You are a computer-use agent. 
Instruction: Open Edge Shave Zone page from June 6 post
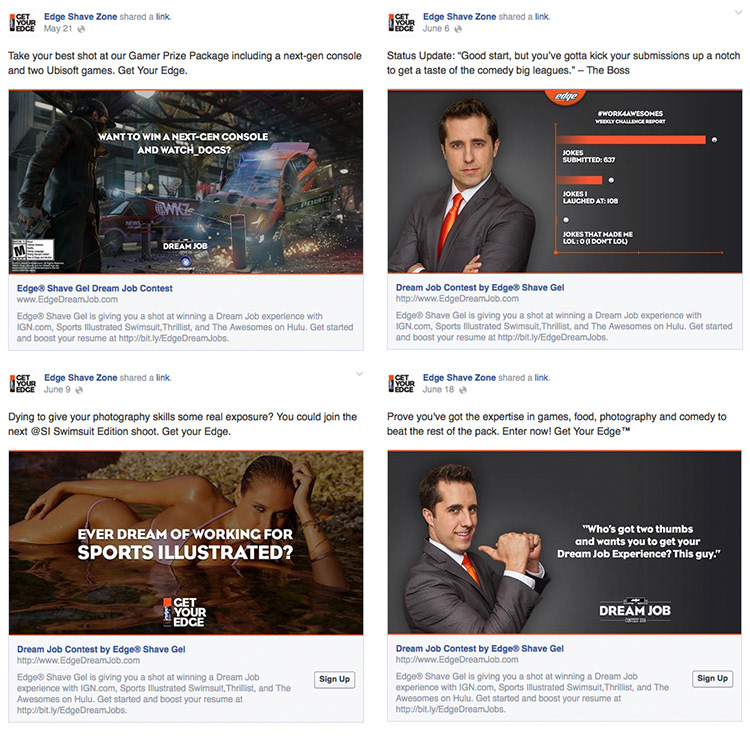459,17
